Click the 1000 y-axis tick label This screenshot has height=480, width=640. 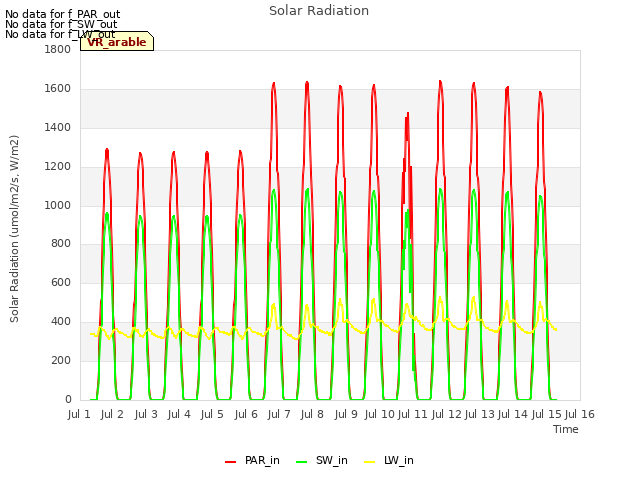(x=58, y=205)
